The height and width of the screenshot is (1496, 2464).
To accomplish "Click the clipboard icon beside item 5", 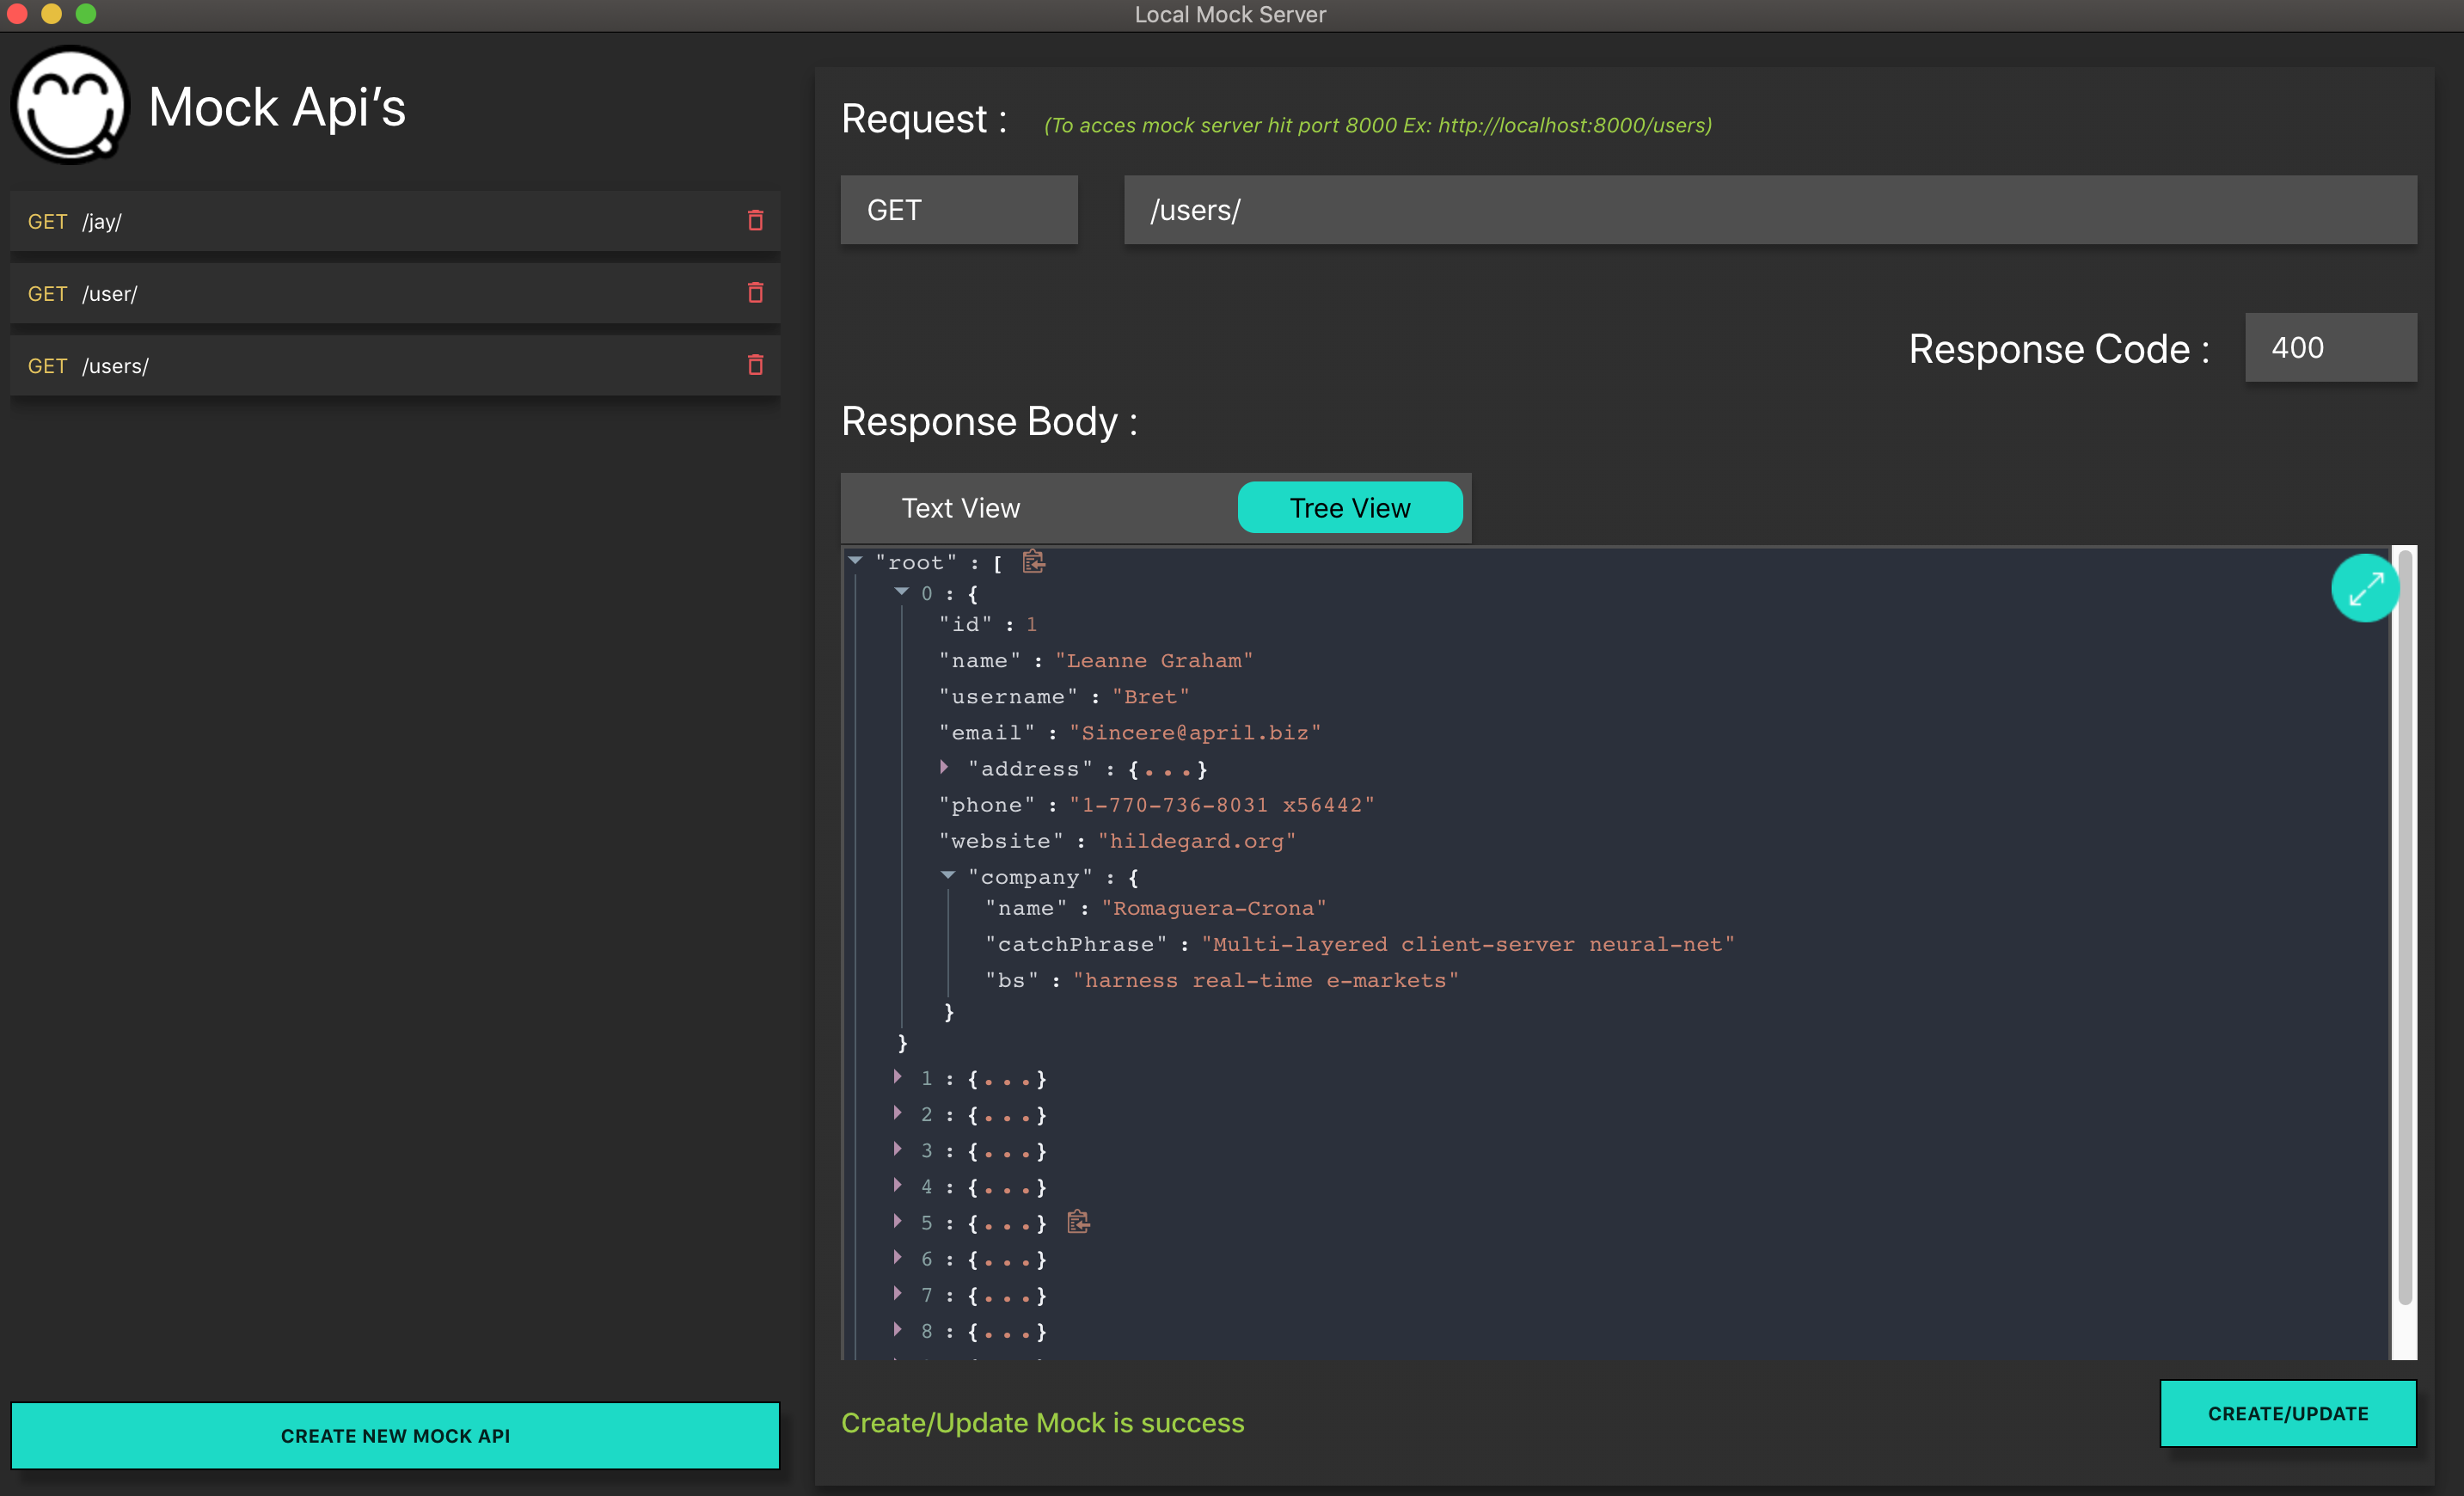I will pyautogui.click(x=1078, y=1222).
